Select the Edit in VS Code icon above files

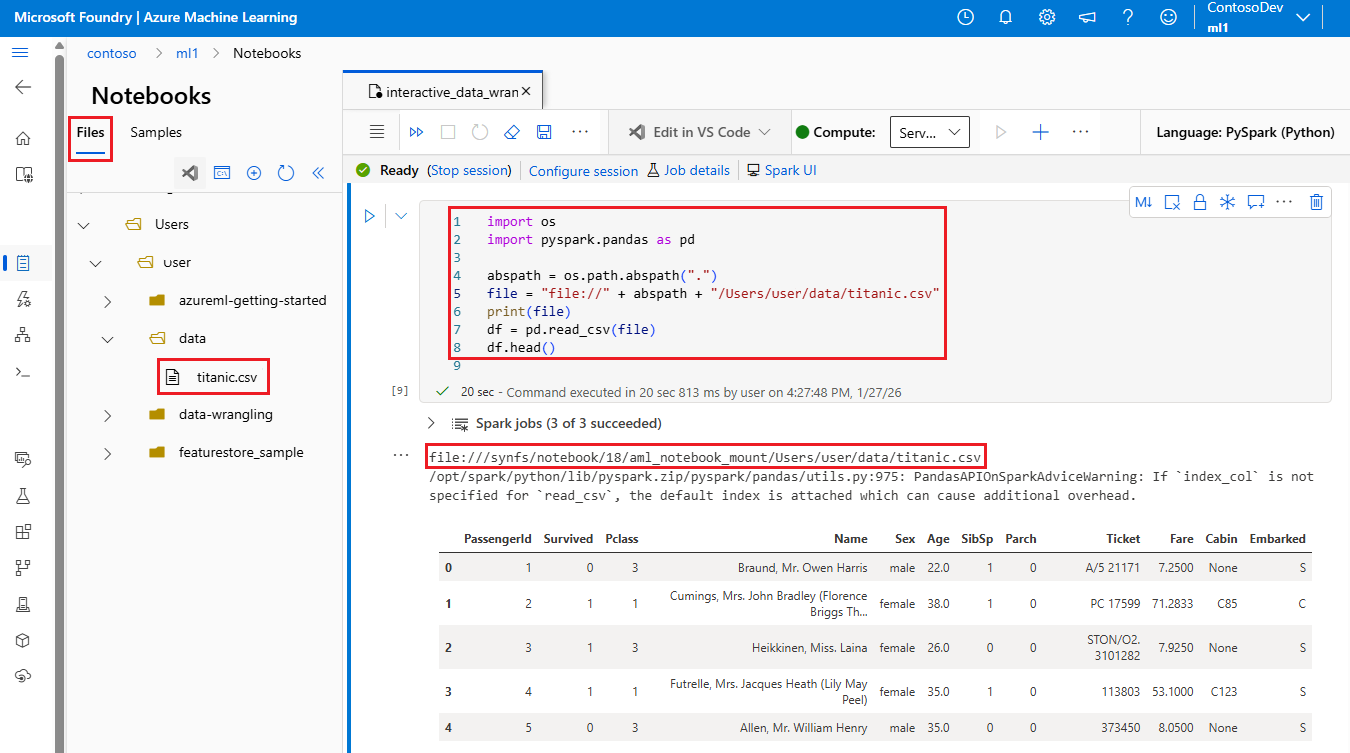point(189,172)
